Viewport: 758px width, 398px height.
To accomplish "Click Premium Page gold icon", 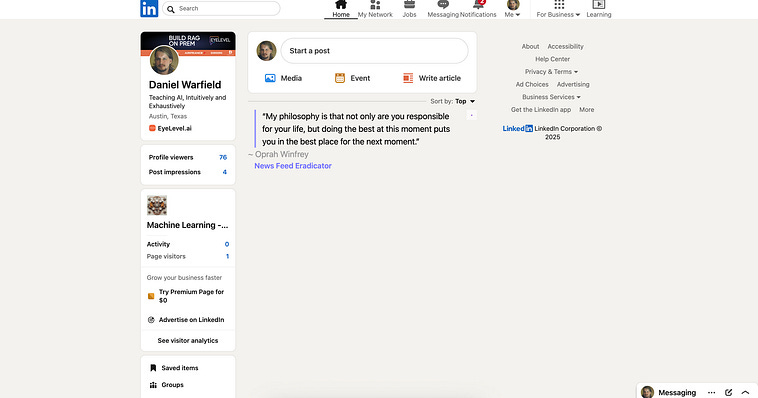I will pos(151,296).
